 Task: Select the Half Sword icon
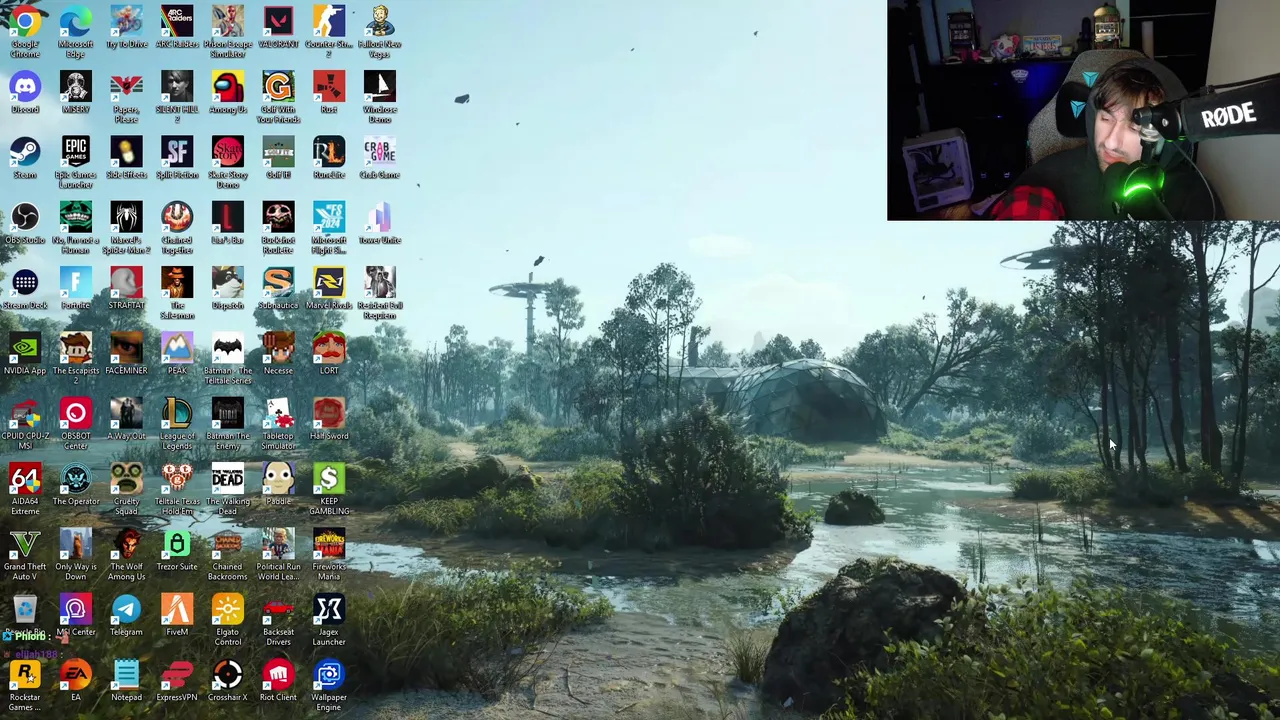pyautogui.click(x=329, y=419)
